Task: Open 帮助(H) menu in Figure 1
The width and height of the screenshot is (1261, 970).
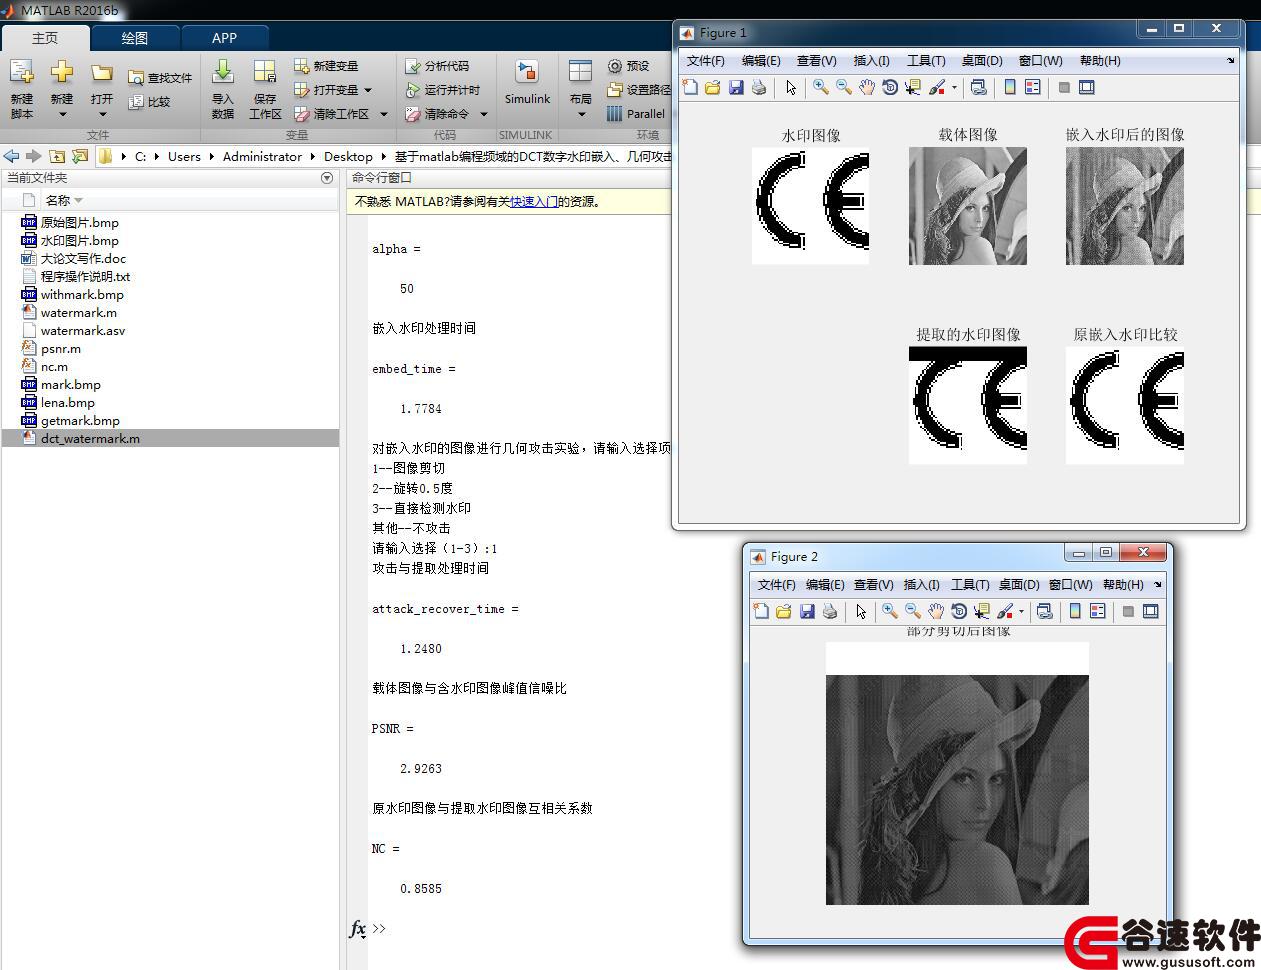Action: click(1100, 61)
